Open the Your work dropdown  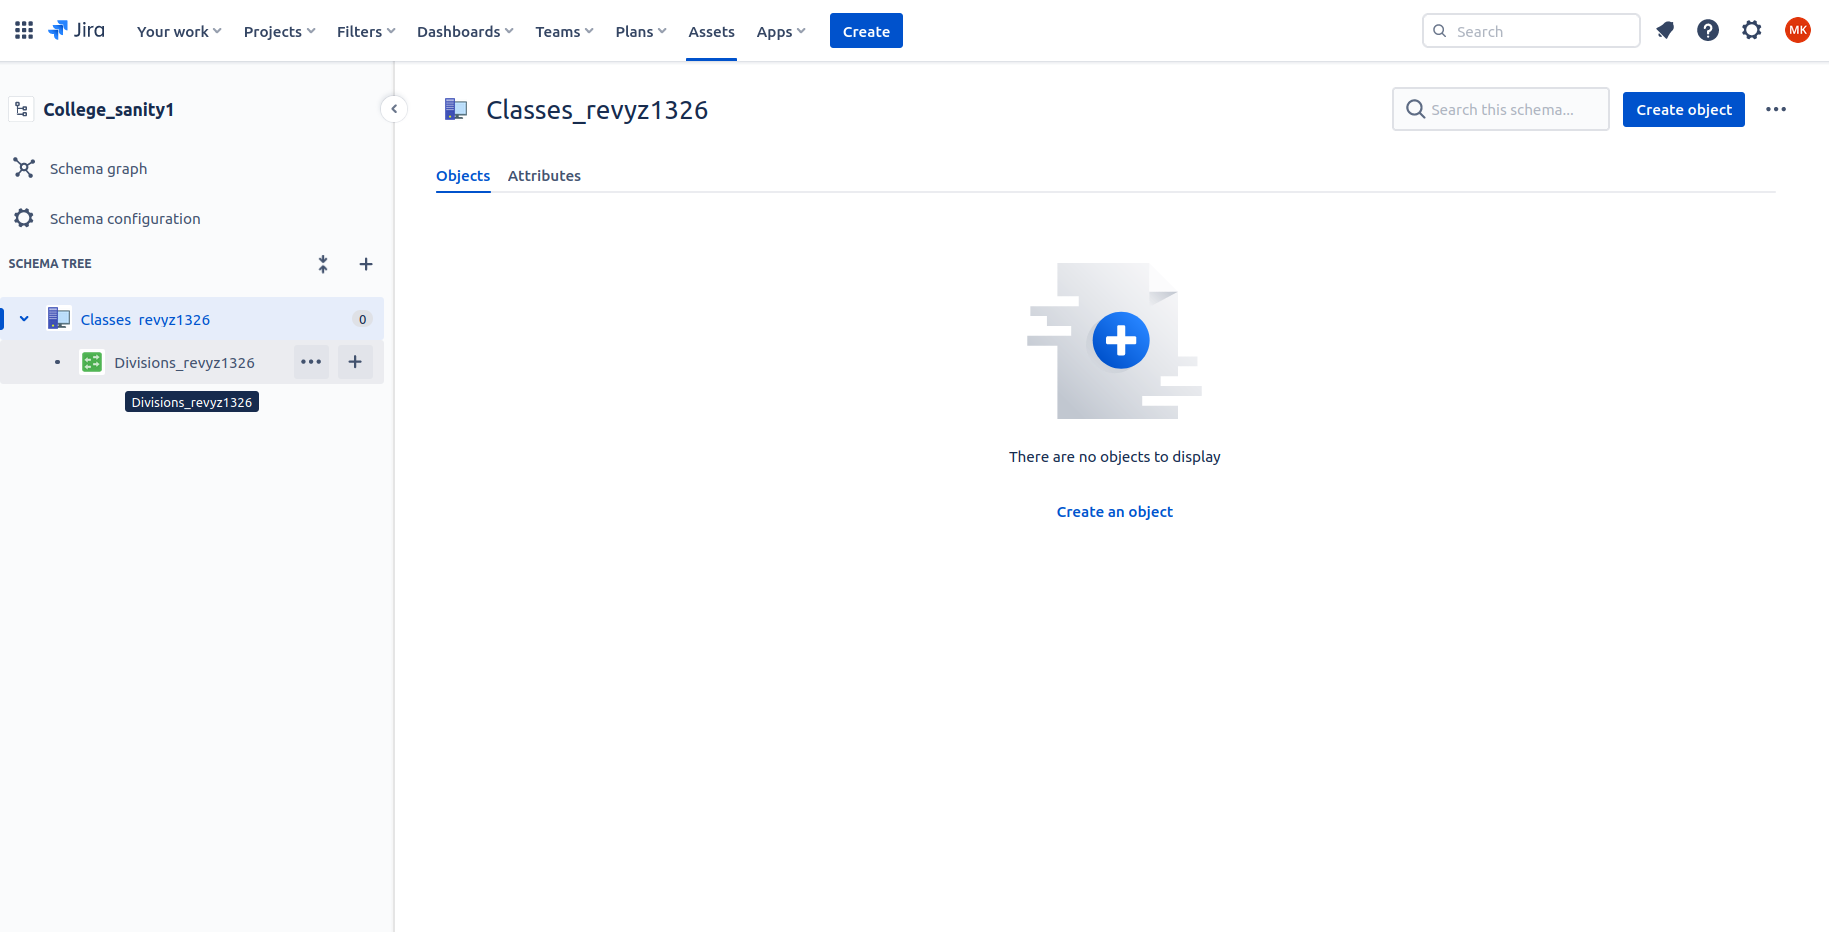[179, 31]
